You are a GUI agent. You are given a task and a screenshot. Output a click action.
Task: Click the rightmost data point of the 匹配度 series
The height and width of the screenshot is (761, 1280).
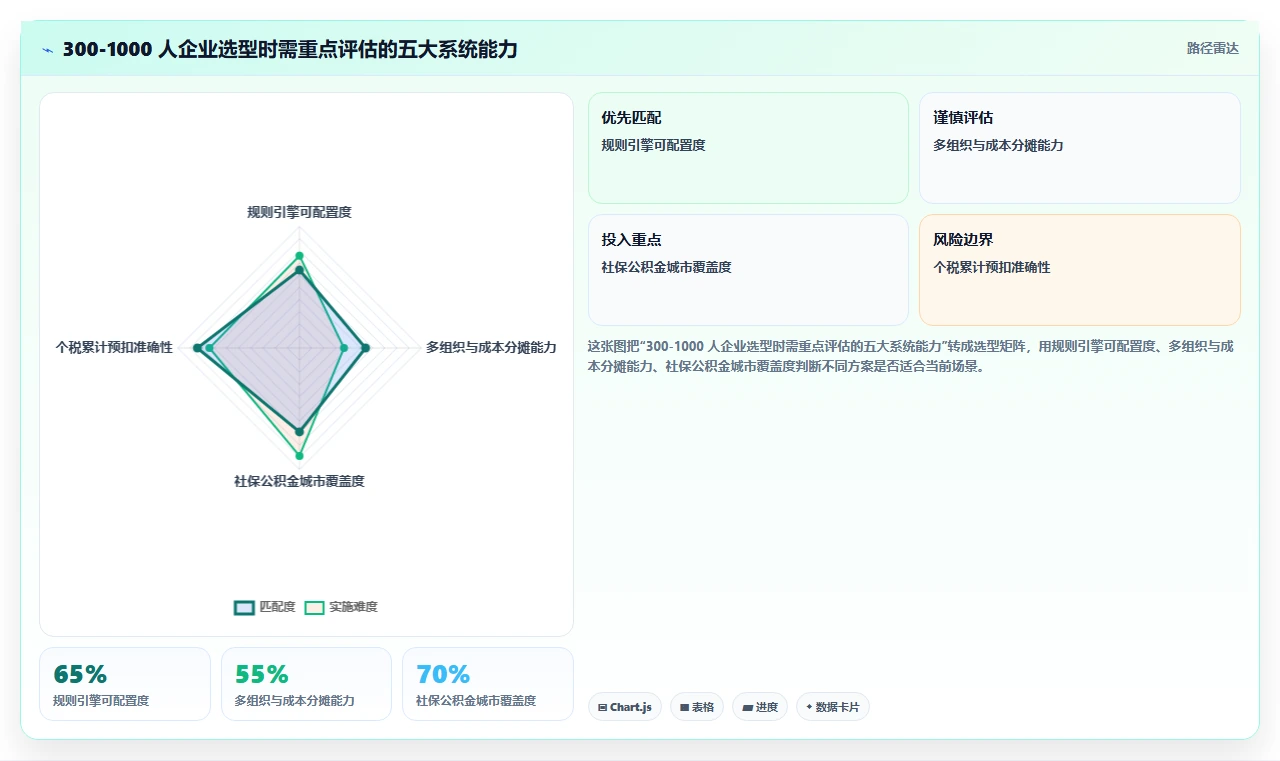click(365, 348)
